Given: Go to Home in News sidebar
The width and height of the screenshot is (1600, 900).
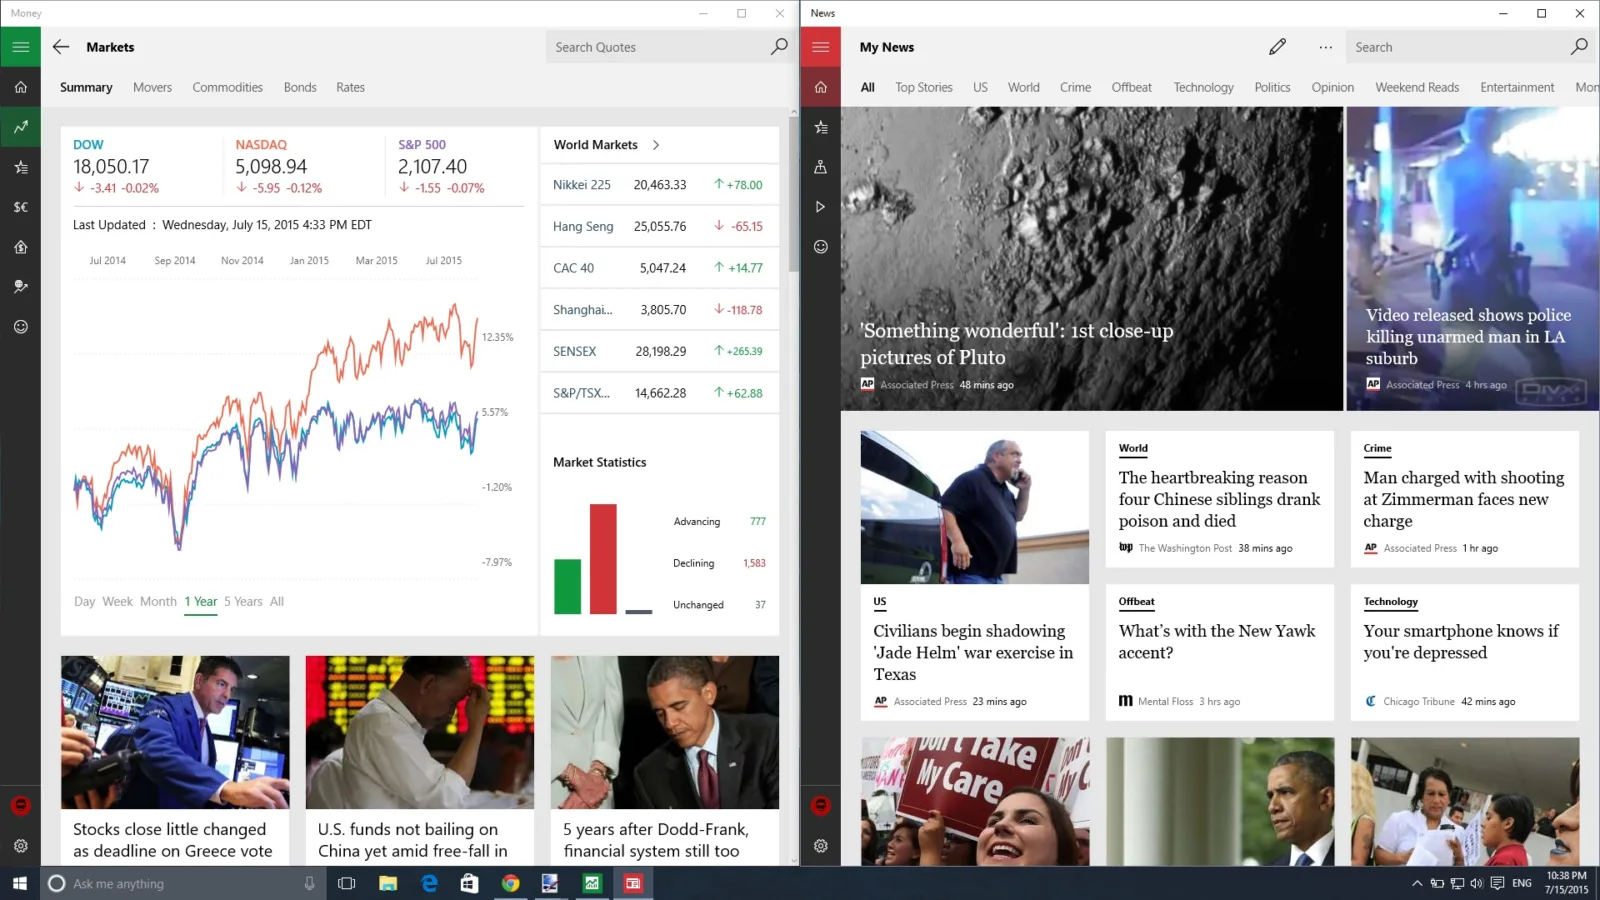Looking at the screenshot, I should (x=820, y=87).
